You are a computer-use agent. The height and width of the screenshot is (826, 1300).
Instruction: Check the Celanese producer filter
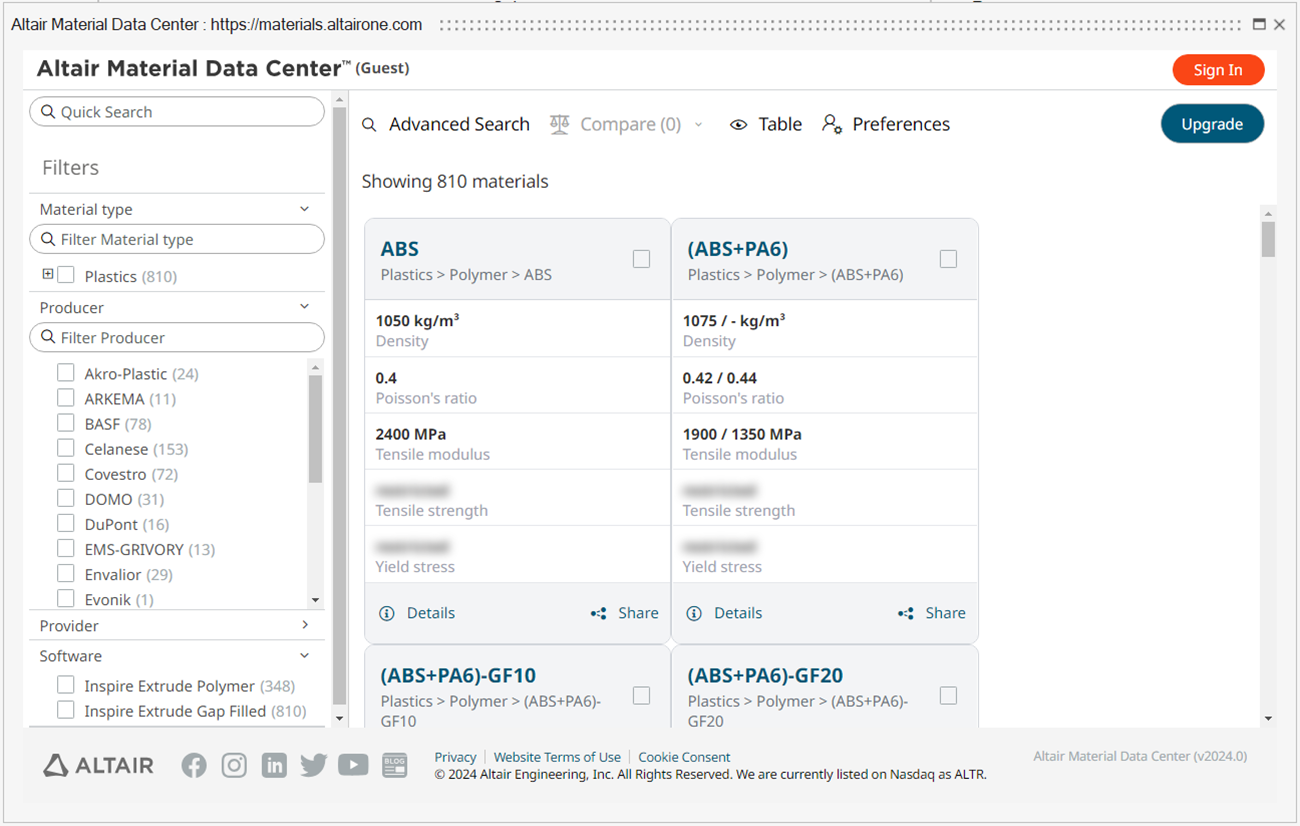66,448
